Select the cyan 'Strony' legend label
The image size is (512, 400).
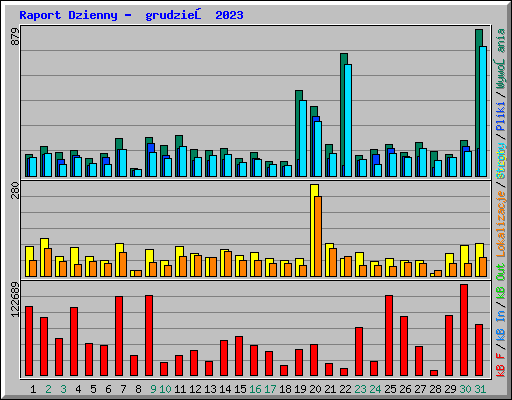click(501, 161)
